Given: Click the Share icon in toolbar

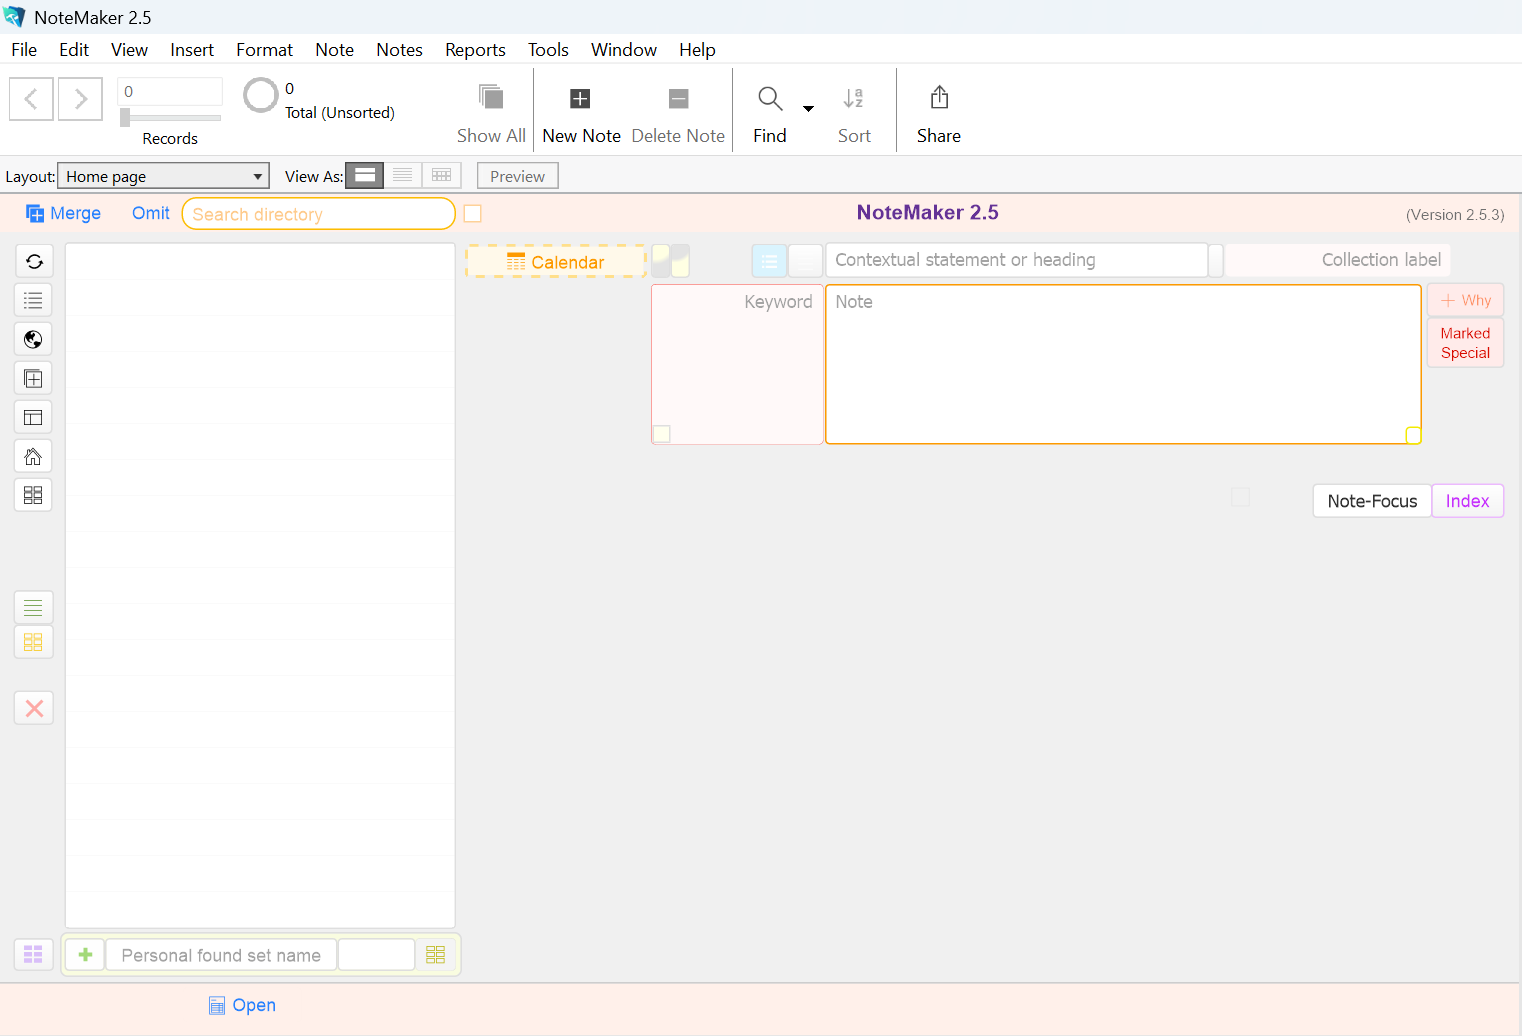Looking at the screenshot, I should tap(939, 98).
